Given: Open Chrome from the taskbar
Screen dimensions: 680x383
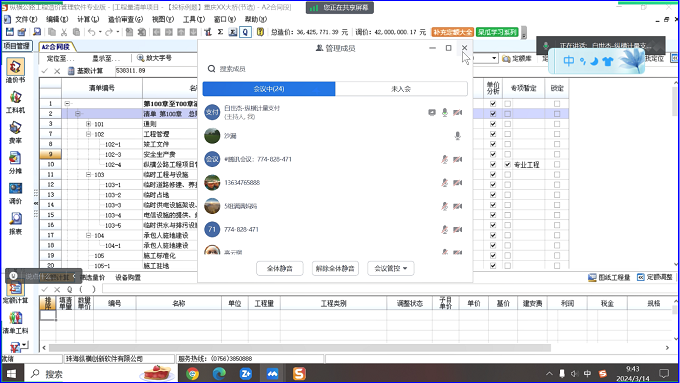Looking at the screenshot, I should (193, 373).
